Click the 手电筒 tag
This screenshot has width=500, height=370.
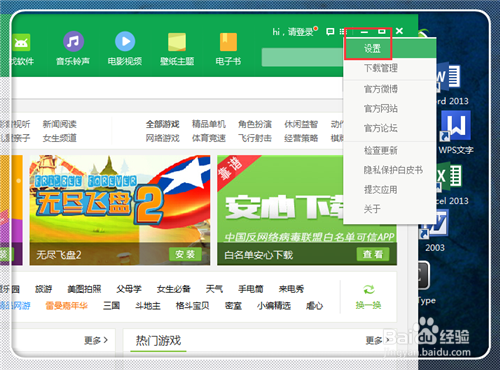pyautogui.click(x=251, y=289)
